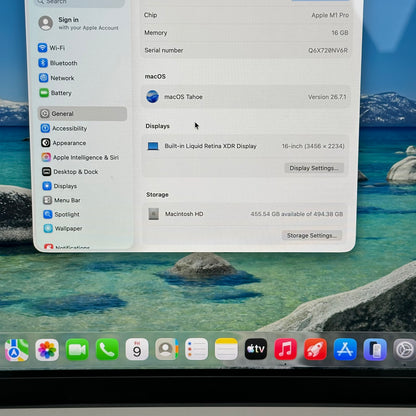Screen dimensions: 416x416
Task: Open iPhone Mirroring from the Dock
Action: point(375,350)
